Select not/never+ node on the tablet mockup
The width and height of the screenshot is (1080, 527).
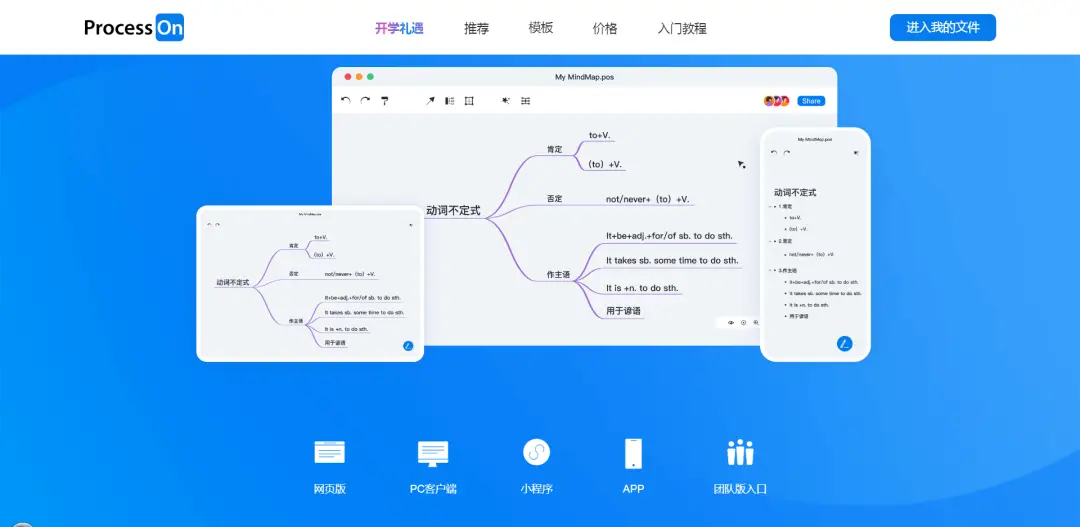click(350, 273)
